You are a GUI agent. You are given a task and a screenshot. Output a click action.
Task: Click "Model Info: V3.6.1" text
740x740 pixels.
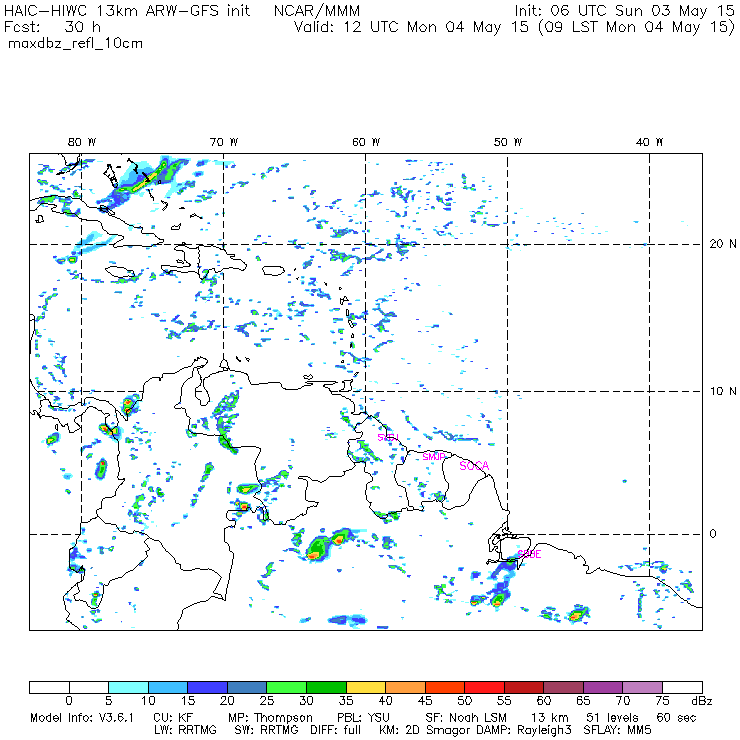point(82,718)
